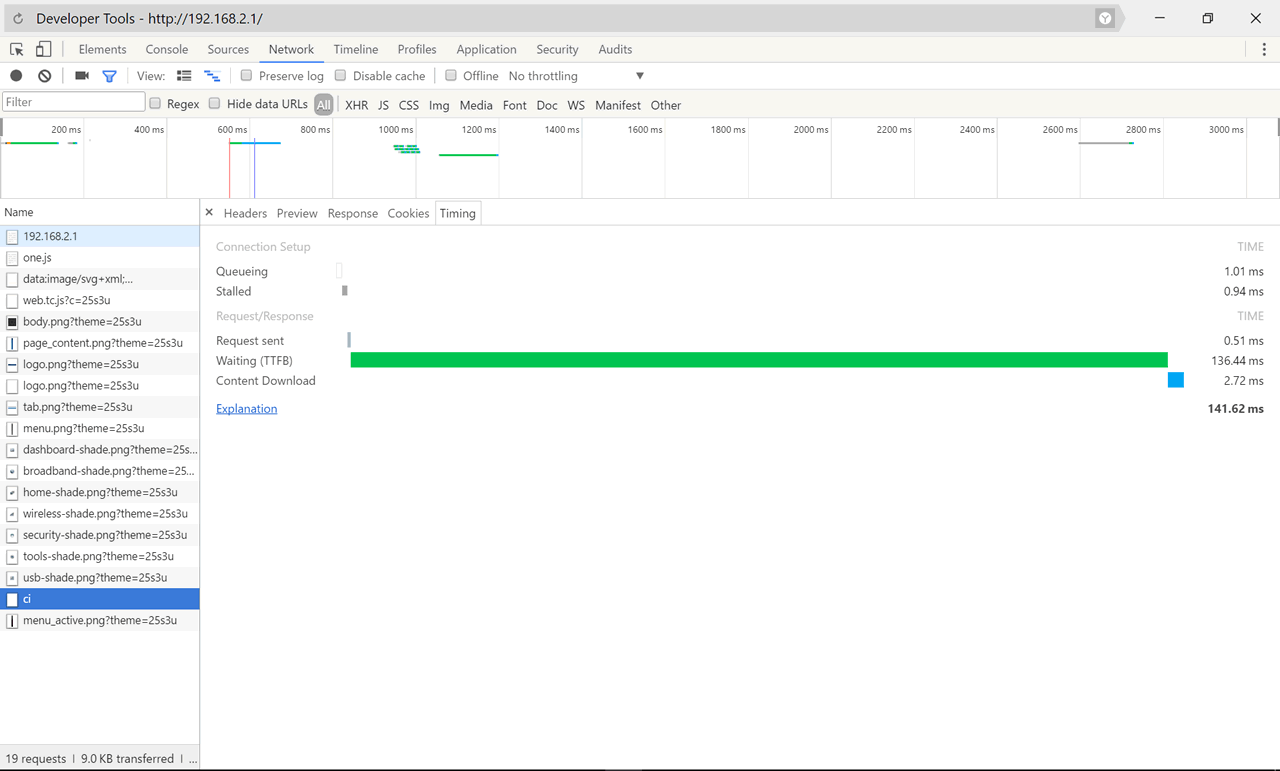1280x771 pixels.
Task: Toggle the filter funnel icon
Action: 110,76
